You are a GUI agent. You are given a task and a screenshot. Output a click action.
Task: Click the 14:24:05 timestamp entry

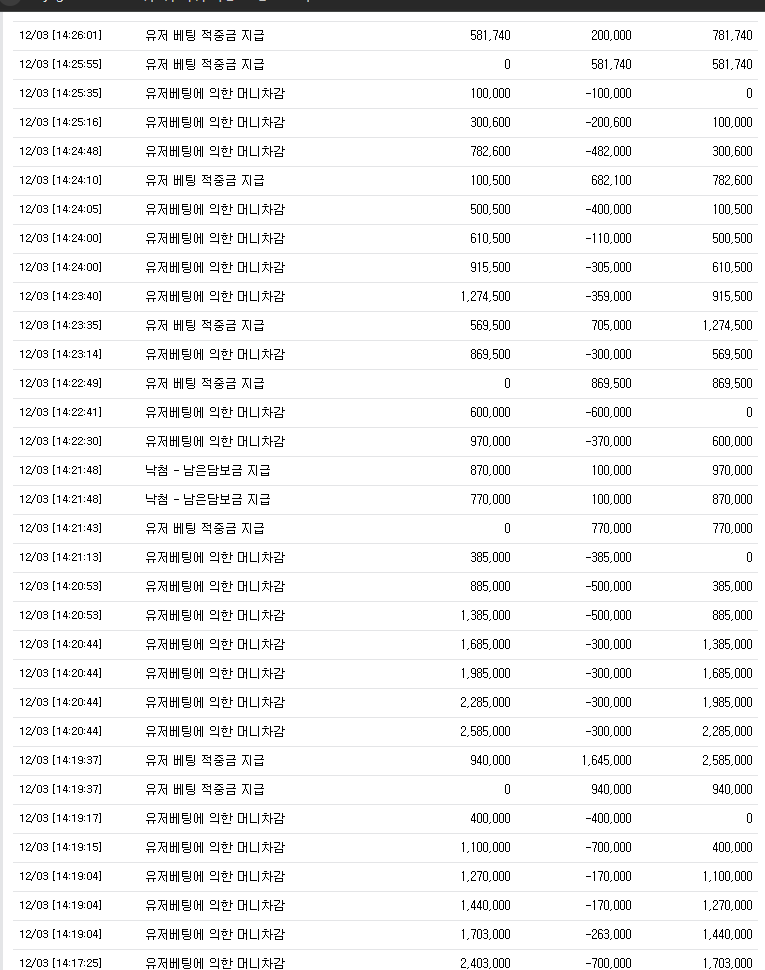click(60, 209)
